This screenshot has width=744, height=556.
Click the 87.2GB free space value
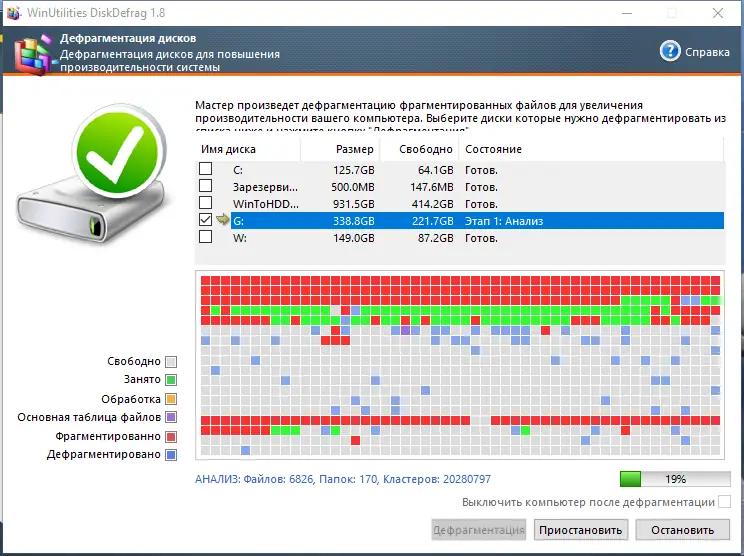click(435, 238)
